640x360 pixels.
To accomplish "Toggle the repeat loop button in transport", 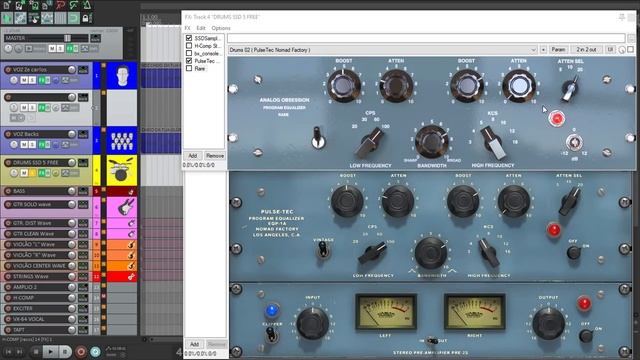I will tap(96, 351).
